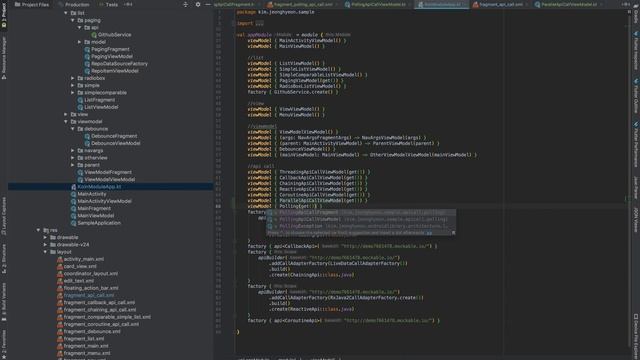Switch to the Project Files view tab
This screenshot has height=360, width=640.
[x=31, y=4]
